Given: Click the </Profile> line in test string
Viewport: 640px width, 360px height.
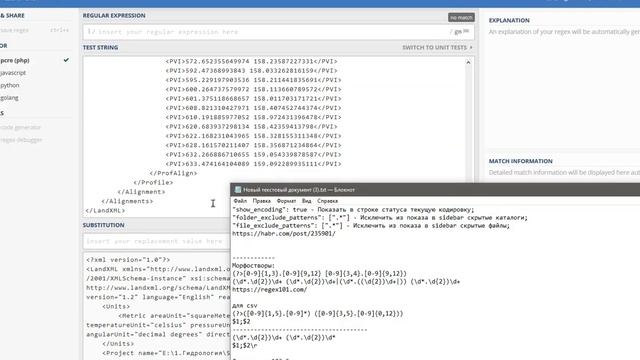Looking at the screenshot, I should [x=153, y=182].
